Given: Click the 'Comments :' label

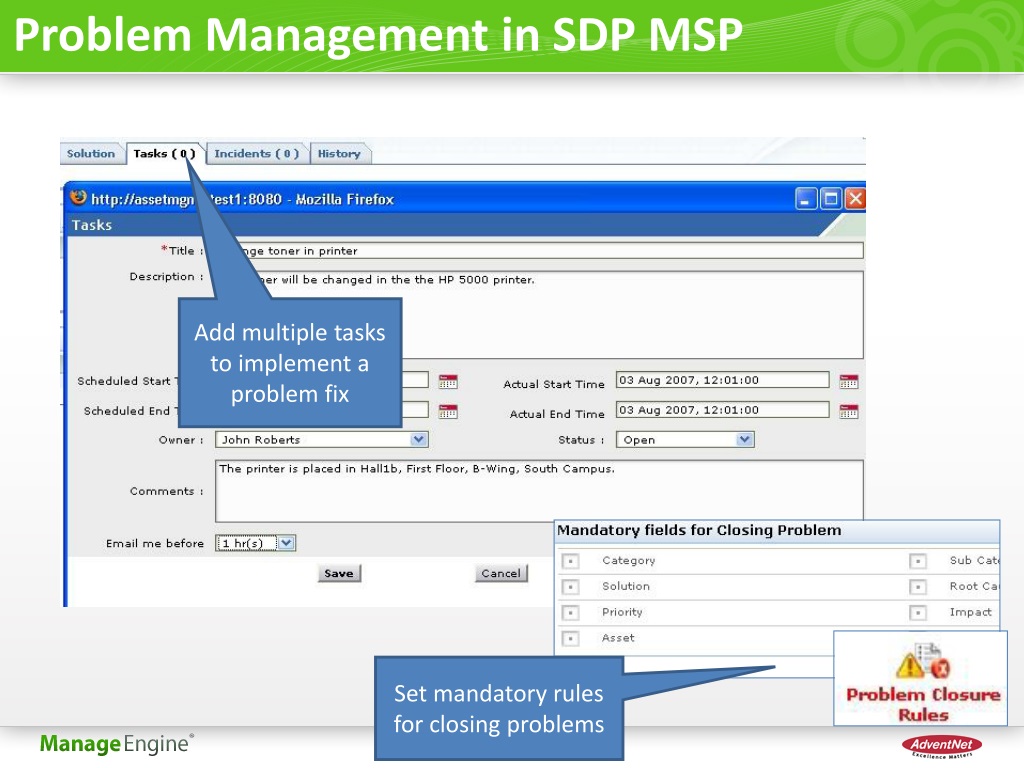Looking at the screenshot, I should tap(167, 491).
